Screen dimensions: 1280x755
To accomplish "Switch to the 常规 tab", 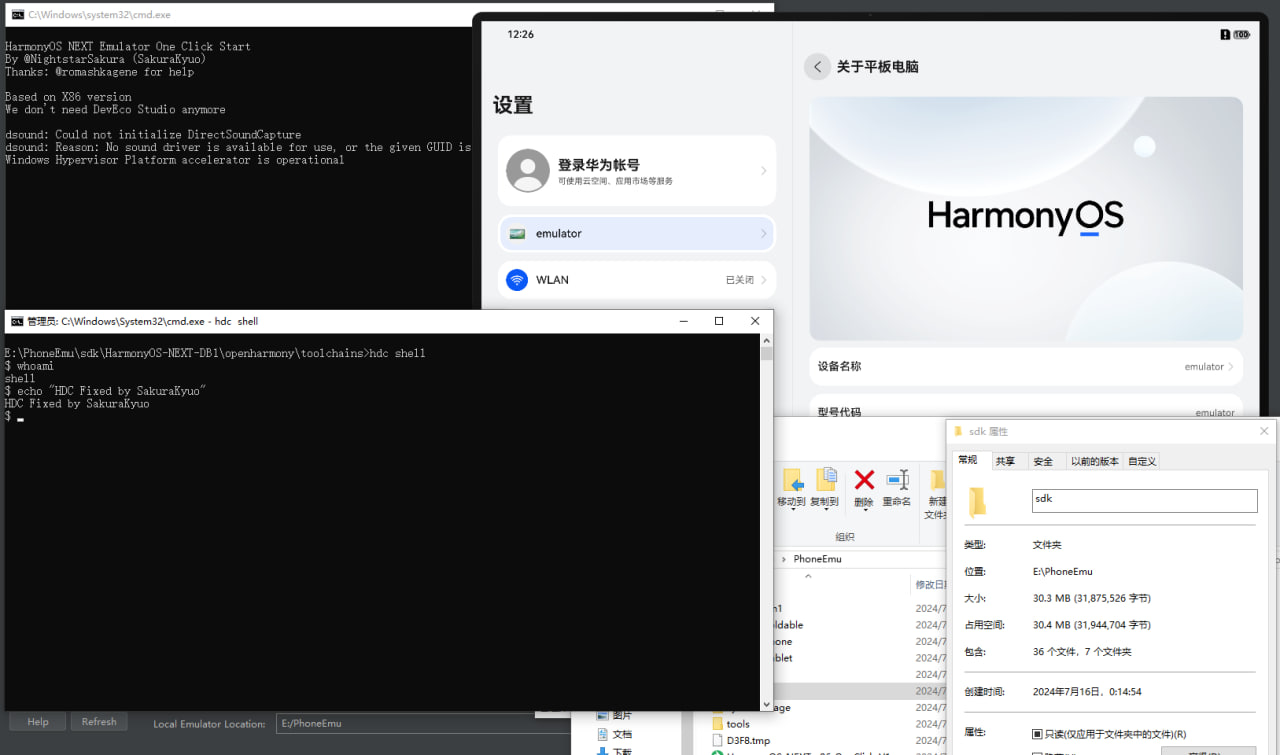I will [967, 460].
